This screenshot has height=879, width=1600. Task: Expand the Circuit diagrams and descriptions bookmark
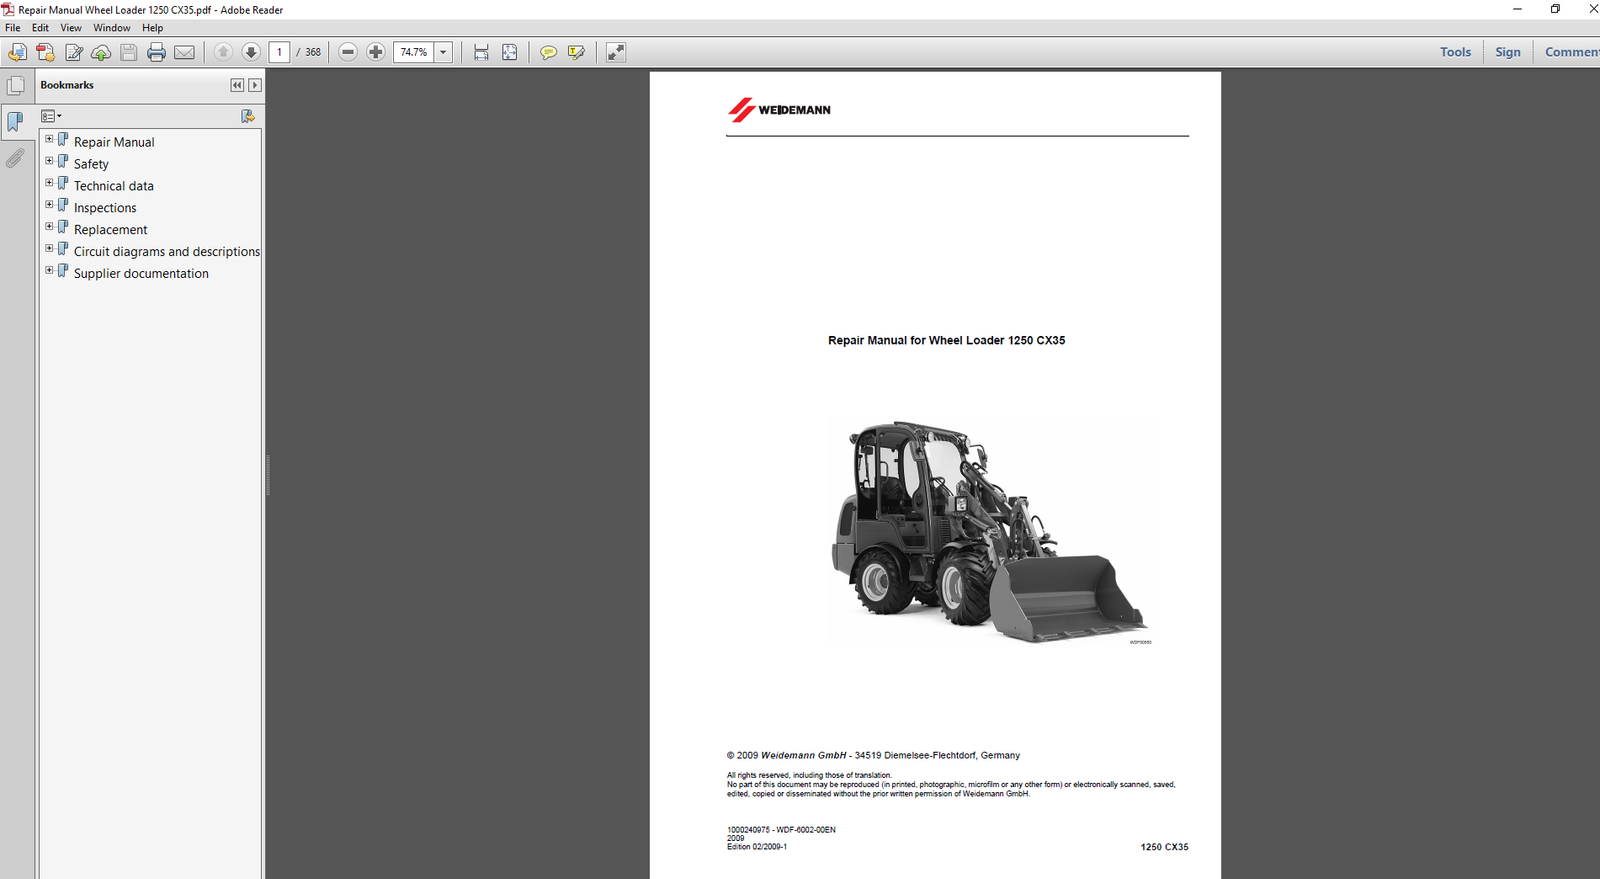[x=49, y=249]
